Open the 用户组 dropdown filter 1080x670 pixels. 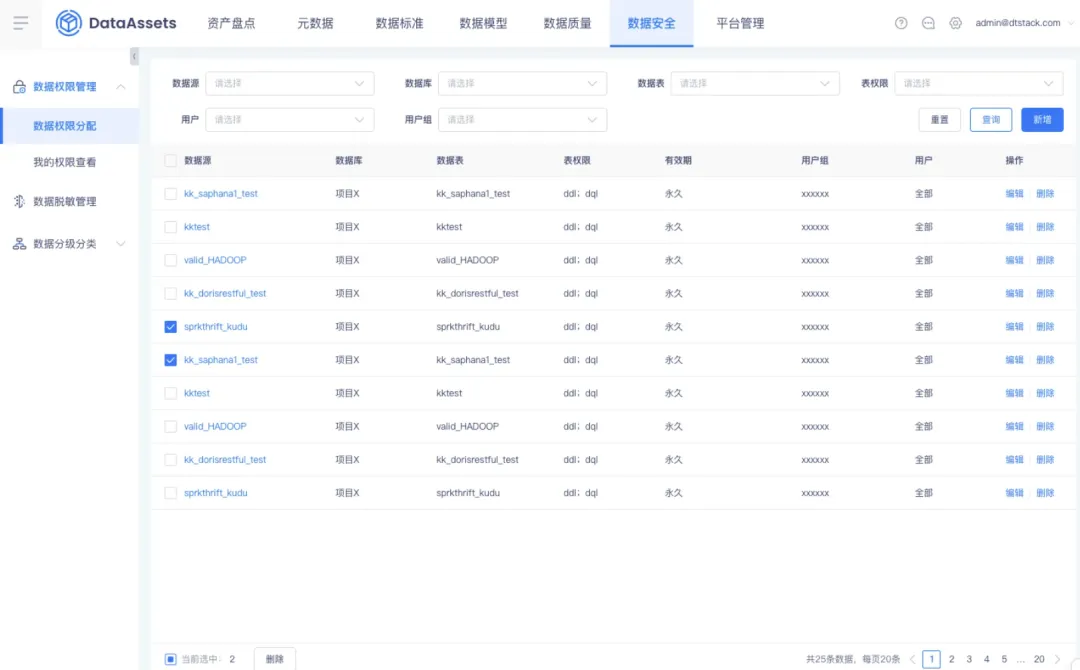click(522, 120)
